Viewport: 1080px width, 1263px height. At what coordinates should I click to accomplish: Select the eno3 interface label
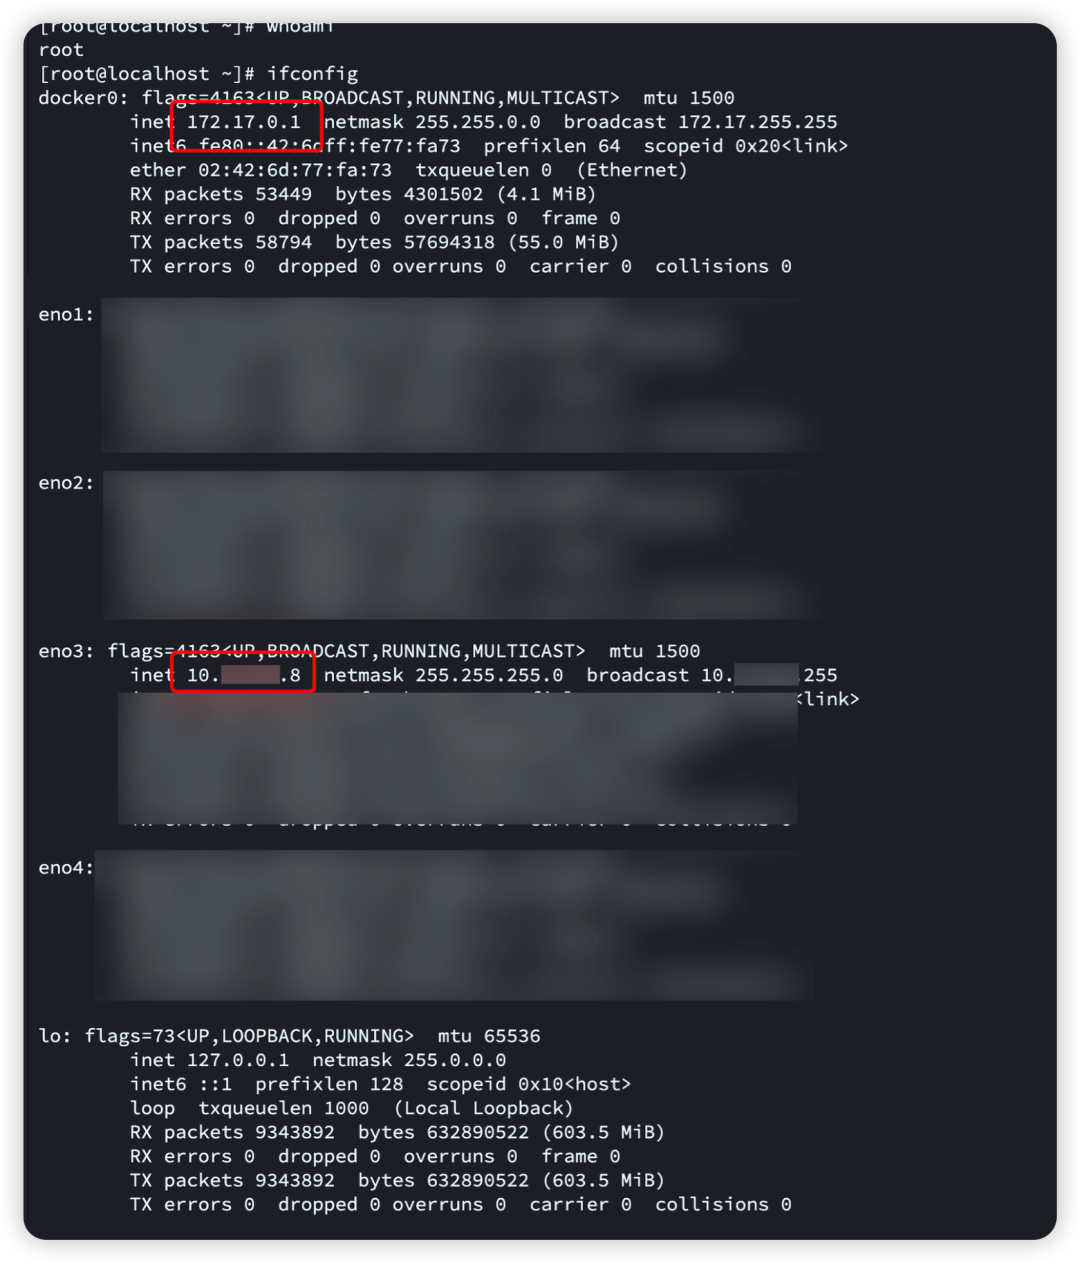coord(66,652)
